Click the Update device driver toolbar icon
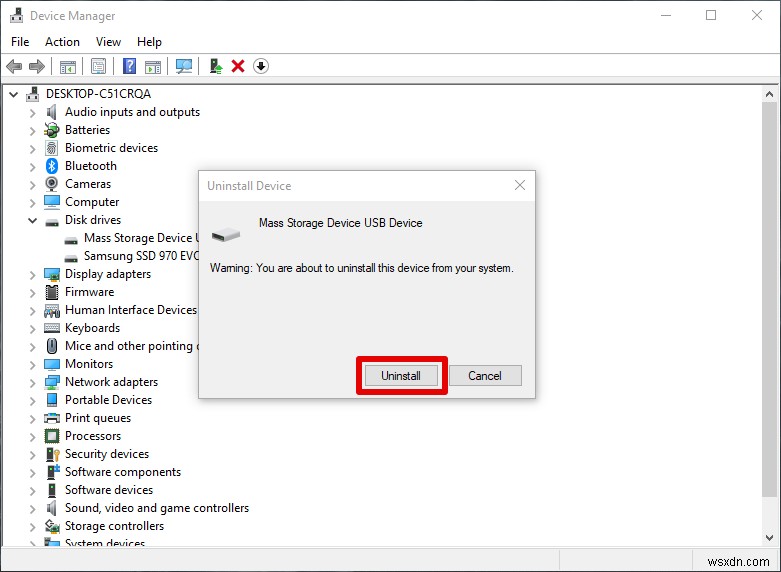This screenshot has width=781, height=572. [x=216, y=66]
